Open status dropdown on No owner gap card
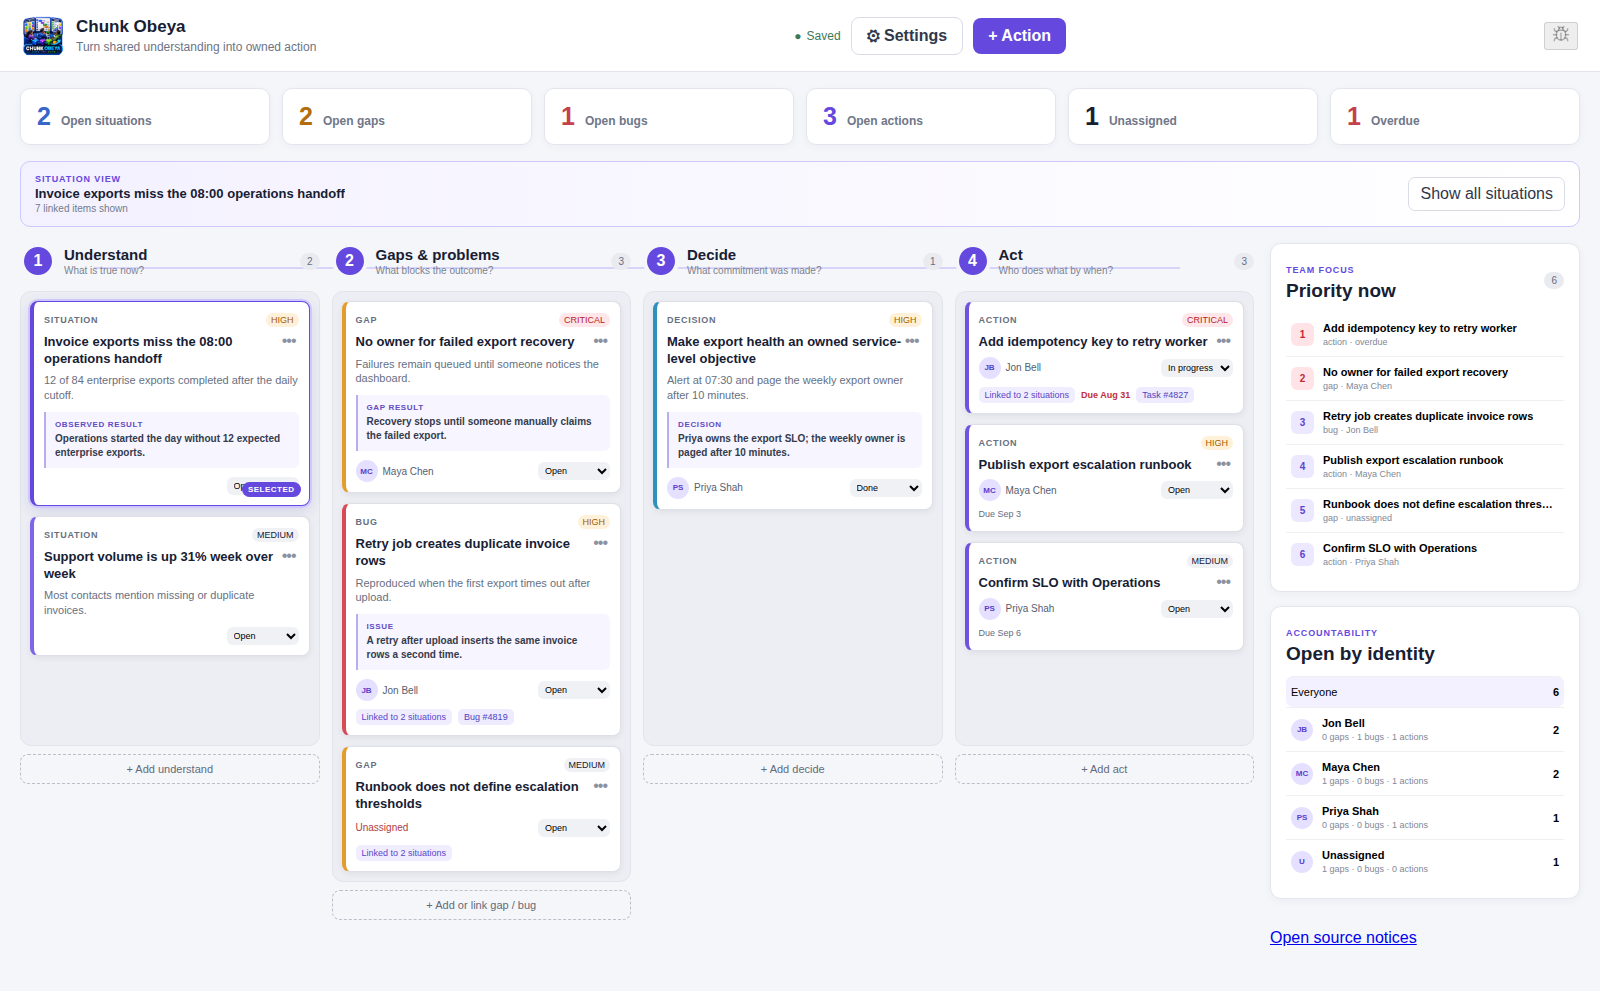Viewport: 1600px width, 991px height. [574, 471]
